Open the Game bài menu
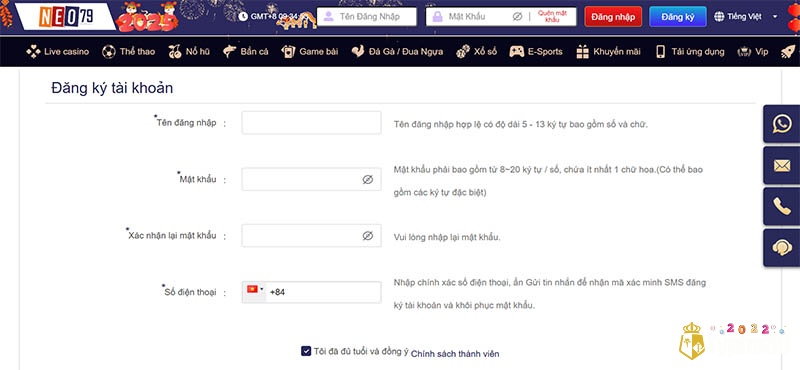The width and height of the screenshot is (800, 370). pos(310,52)
